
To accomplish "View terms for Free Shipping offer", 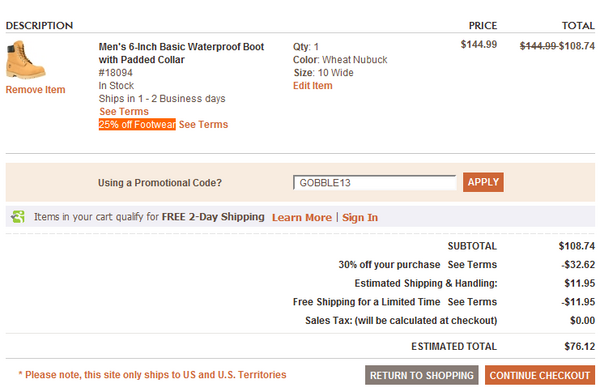I will point(472,302).
